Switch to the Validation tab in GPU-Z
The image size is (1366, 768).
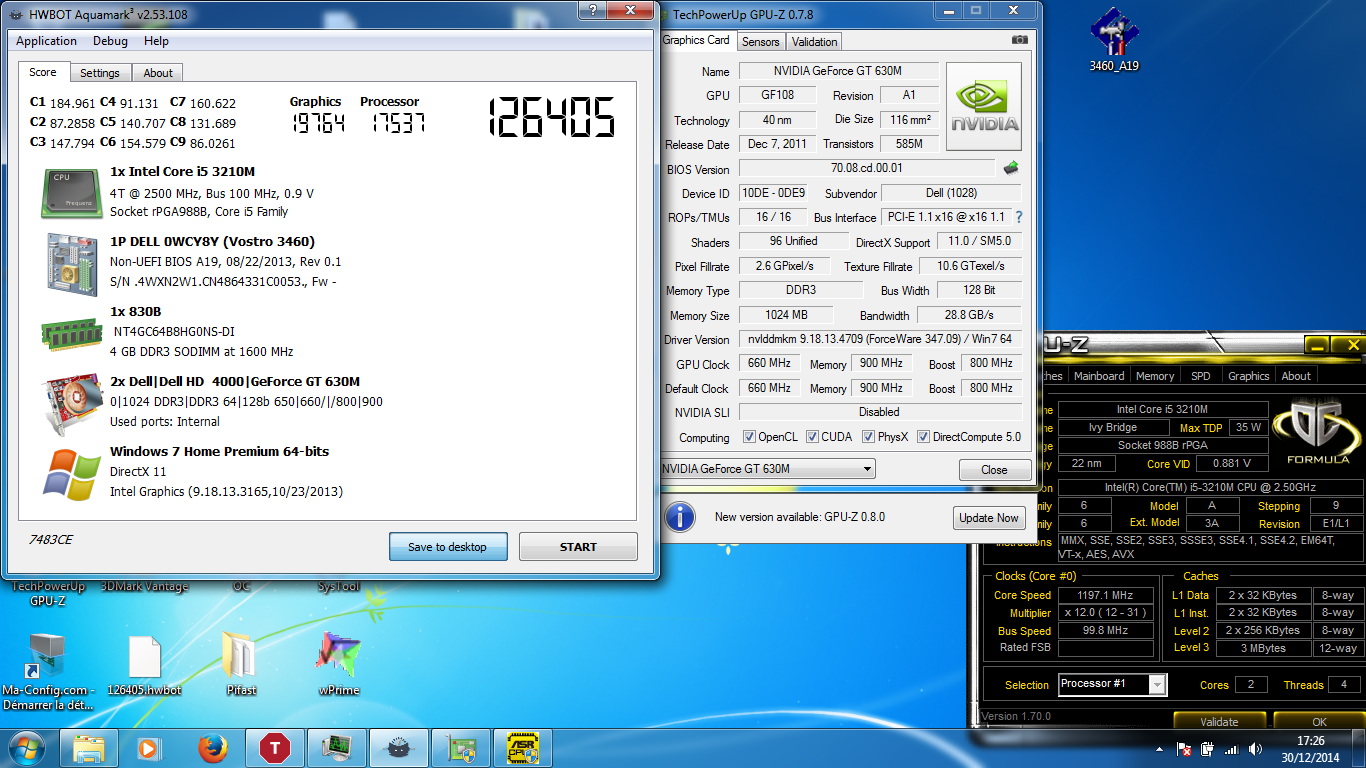[814, 42]
